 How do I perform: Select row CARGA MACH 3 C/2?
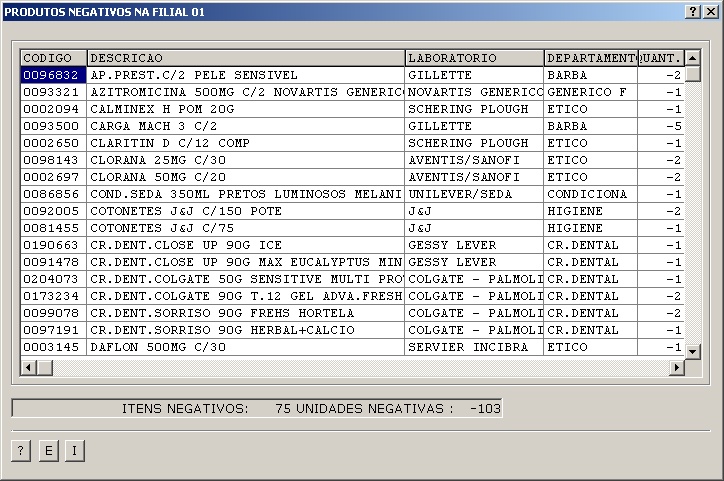click(352, 126)
